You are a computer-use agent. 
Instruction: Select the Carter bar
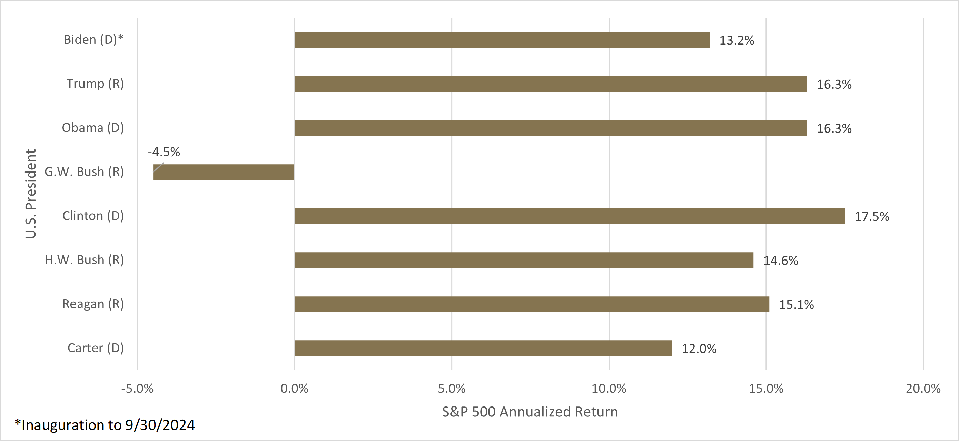coord(483,348)
